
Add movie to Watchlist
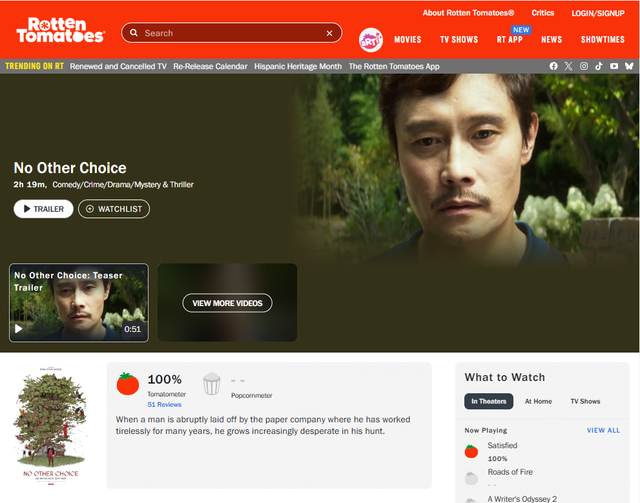[114, 209]
